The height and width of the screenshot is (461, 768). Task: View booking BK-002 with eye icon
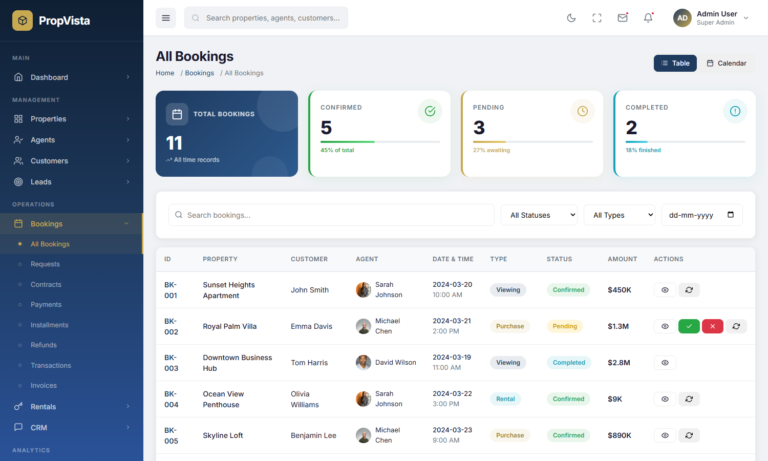[665, 326]
